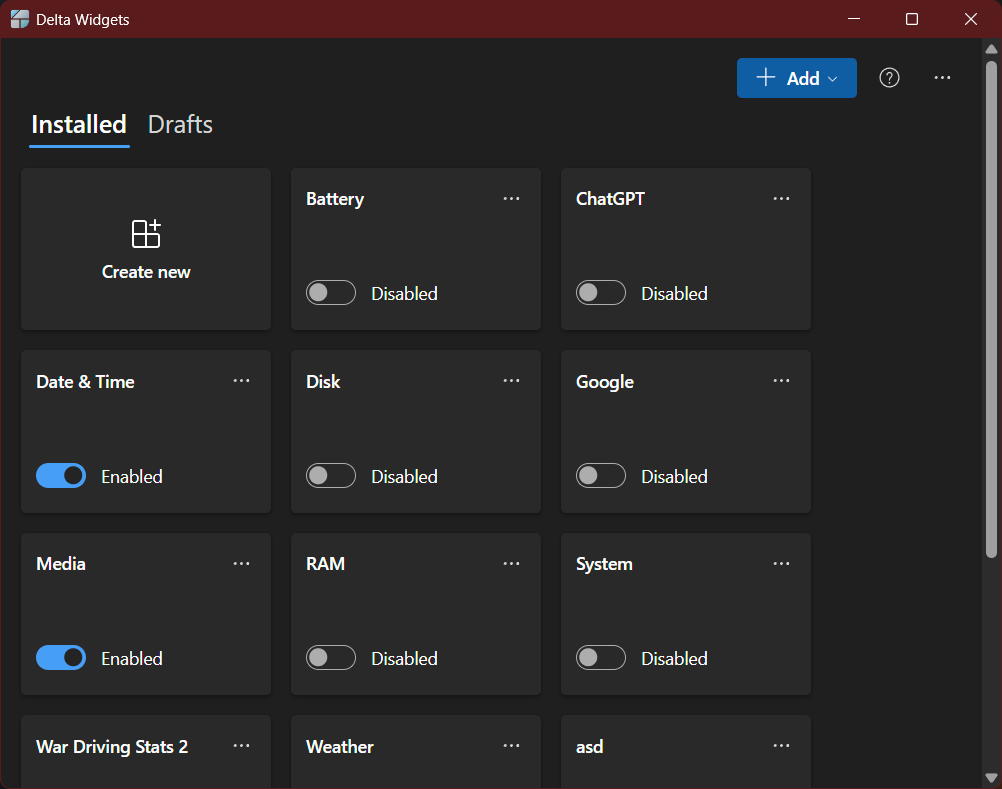The width and height of the screenshot is (1002, 789).
Task: Click the Create new widget tile
Action: (146, 249)
